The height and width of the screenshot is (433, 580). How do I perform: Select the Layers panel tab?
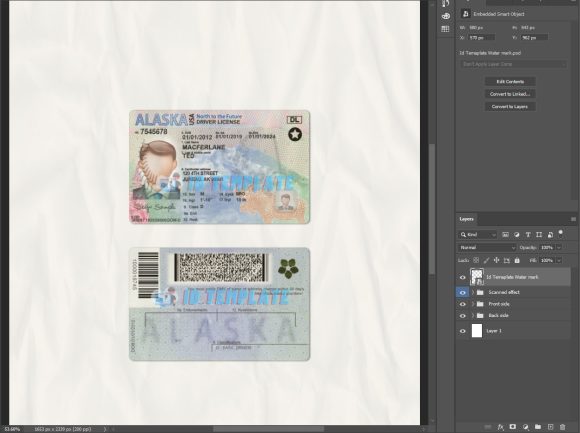tap(466, 219)
